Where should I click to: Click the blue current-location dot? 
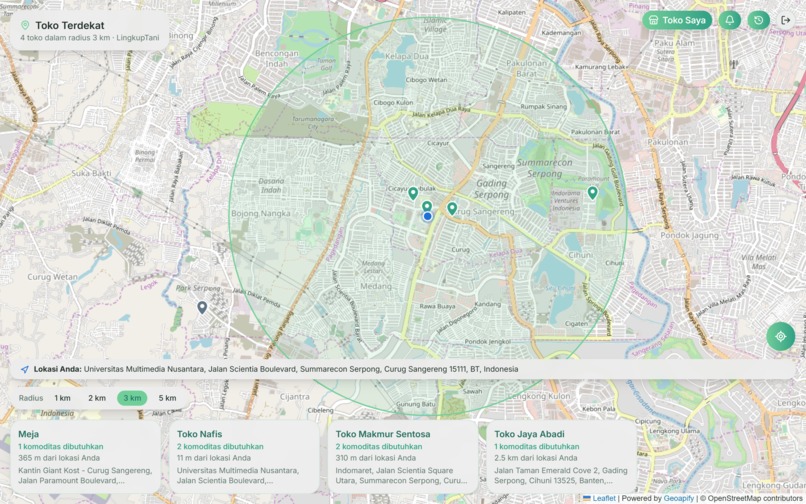click(427, 217)
